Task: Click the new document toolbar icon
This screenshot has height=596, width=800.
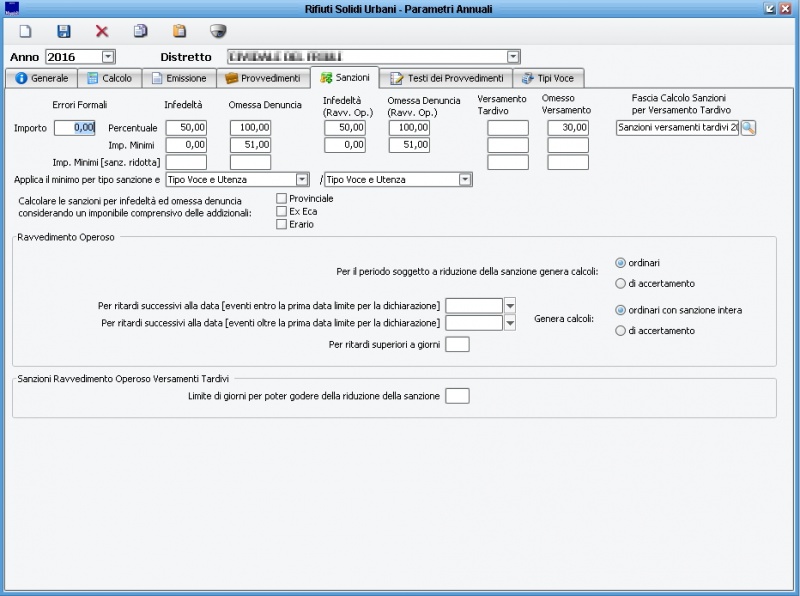Action: [x=26, y=31]
